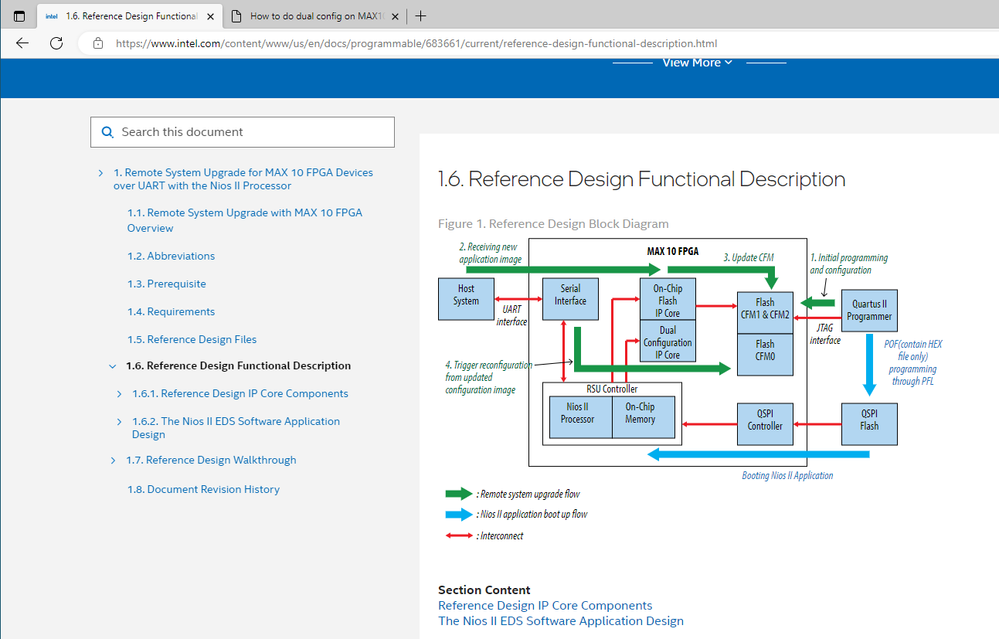The height and width of the screenshot is (639, 999).
Task: Expand 1.6.1 Reference Design IP Core Components
Action: pos(120,394)
